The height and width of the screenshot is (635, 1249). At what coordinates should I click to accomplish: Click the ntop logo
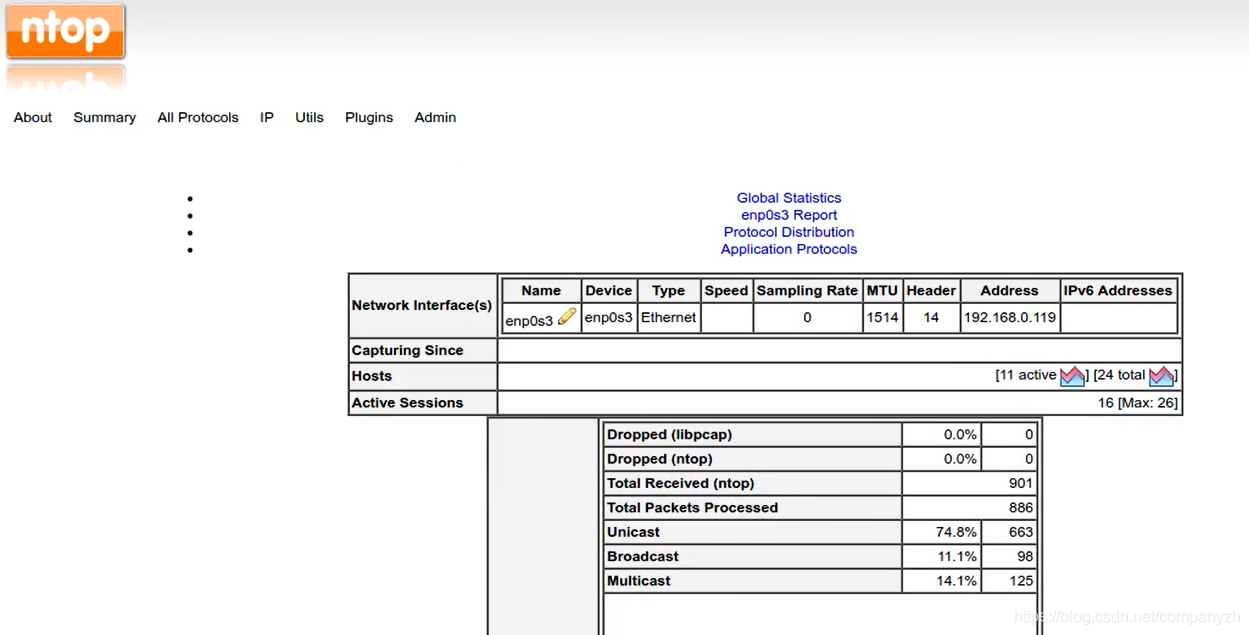tap(65, 32)
